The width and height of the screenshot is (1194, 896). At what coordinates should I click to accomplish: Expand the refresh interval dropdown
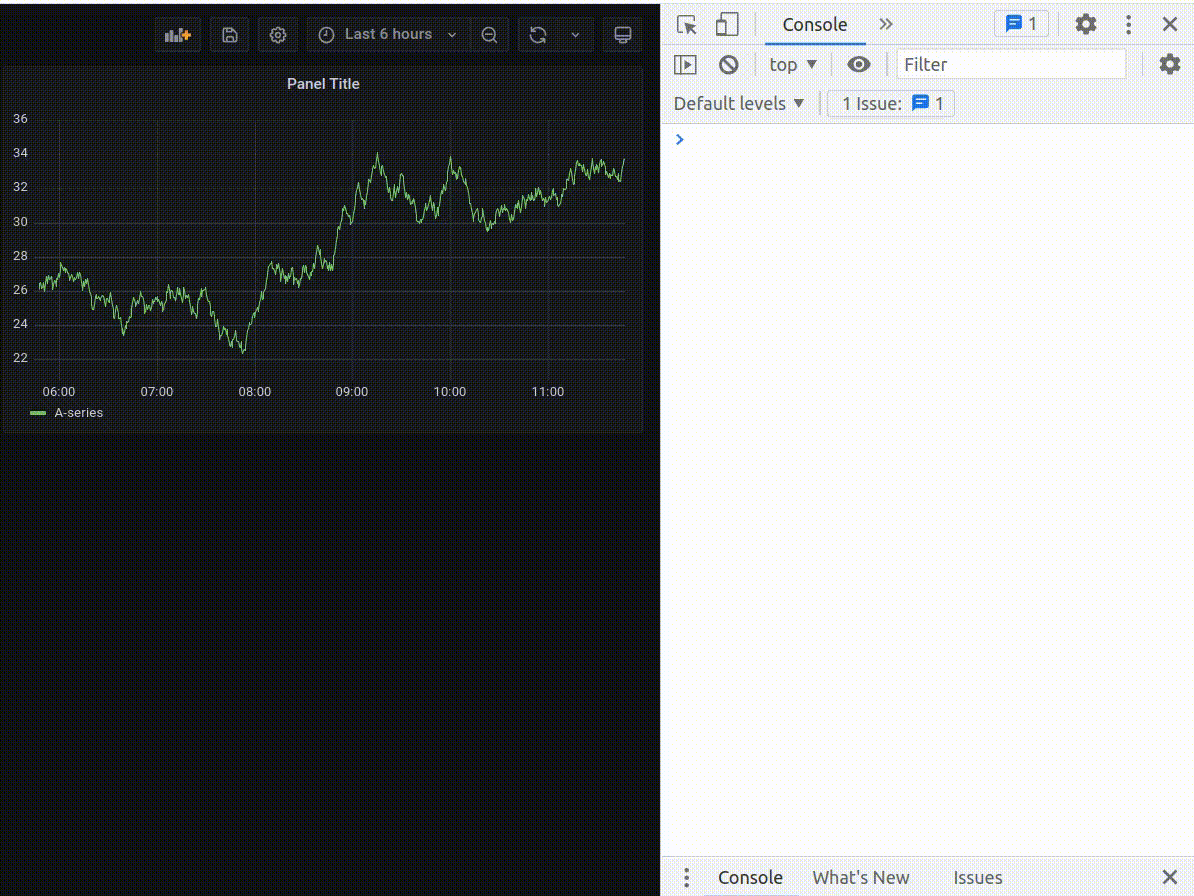click(576, 35)
